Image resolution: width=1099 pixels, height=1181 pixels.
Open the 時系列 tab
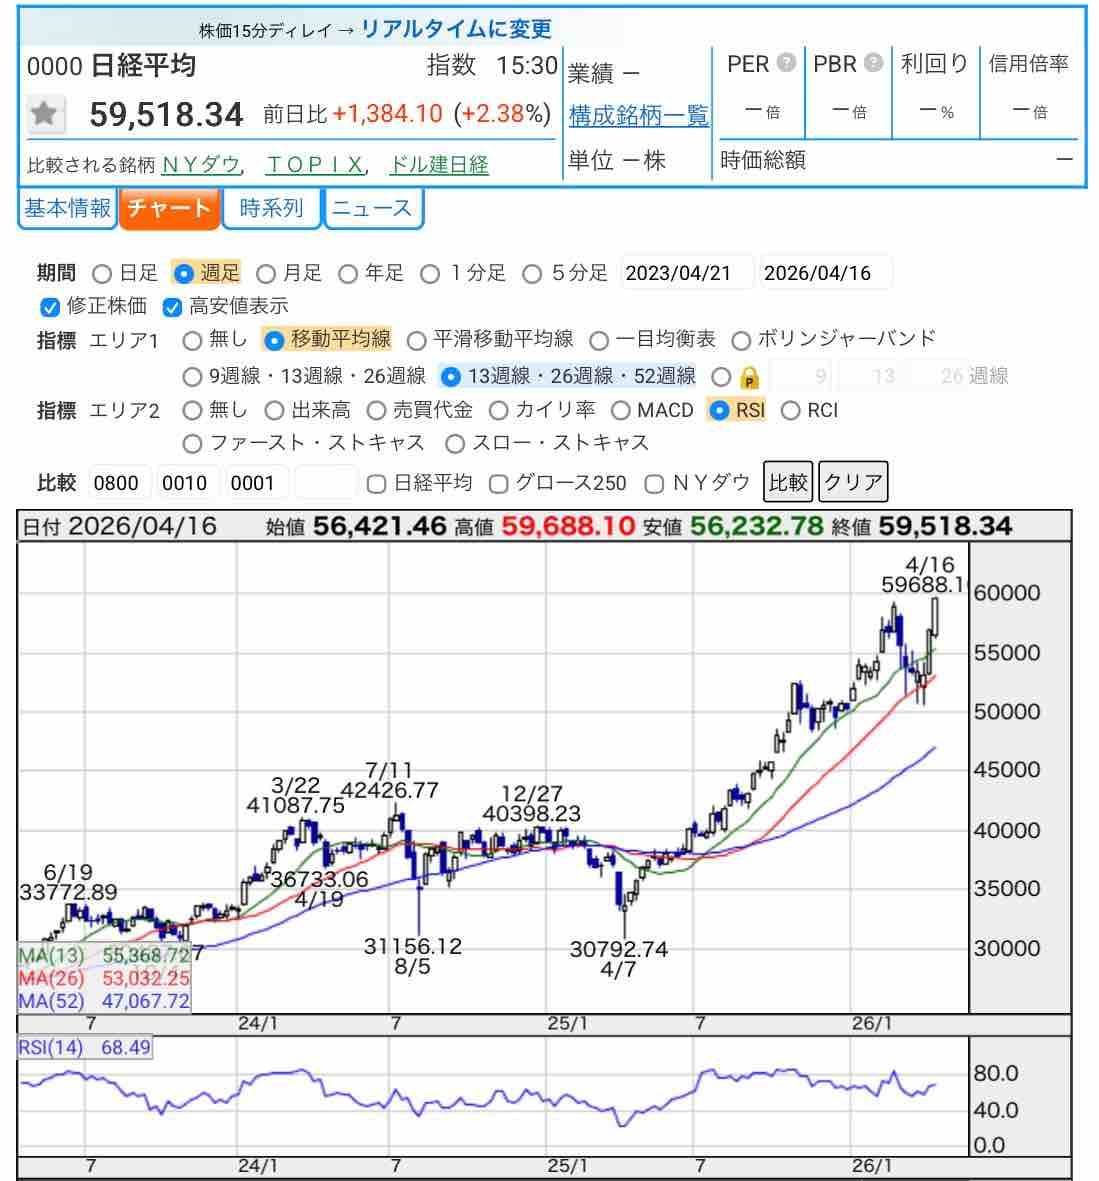tap(271, 208)
